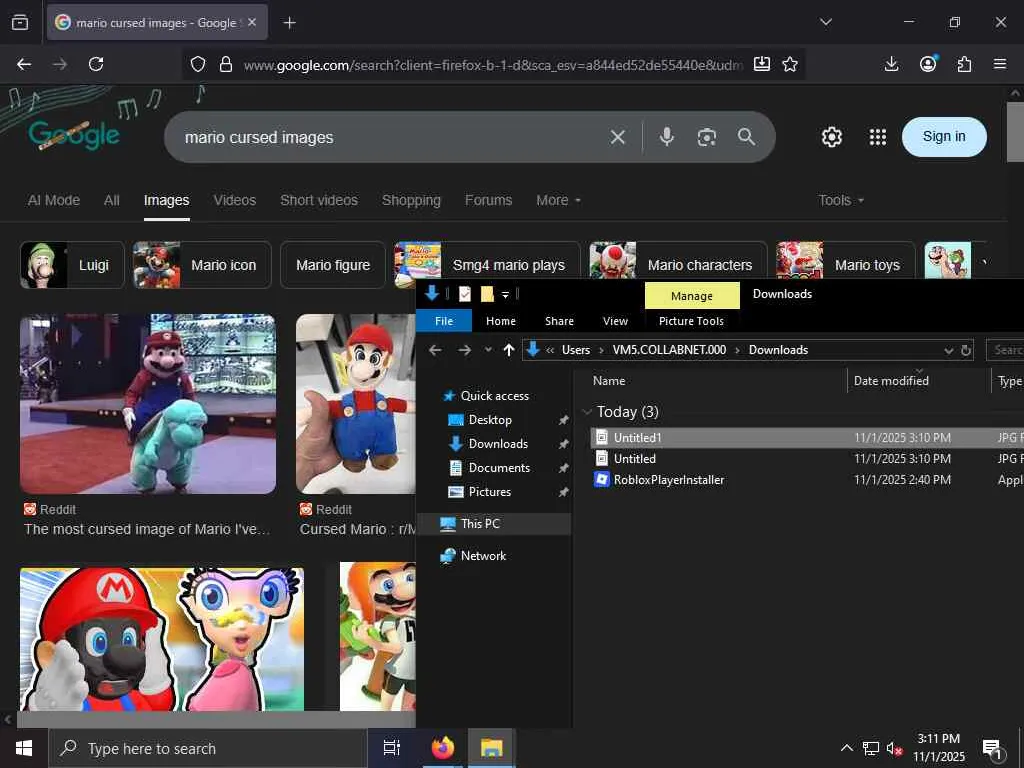This screenshot has height=768, width=1024.
Task: Bookmark this page with the star
Action: (790, 64)
